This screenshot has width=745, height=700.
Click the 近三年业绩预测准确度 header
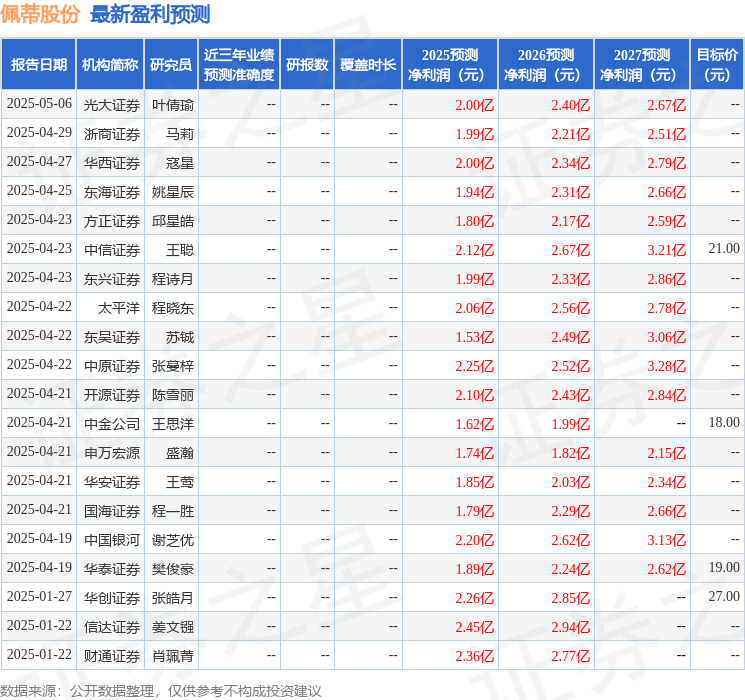tap(239, 65)
